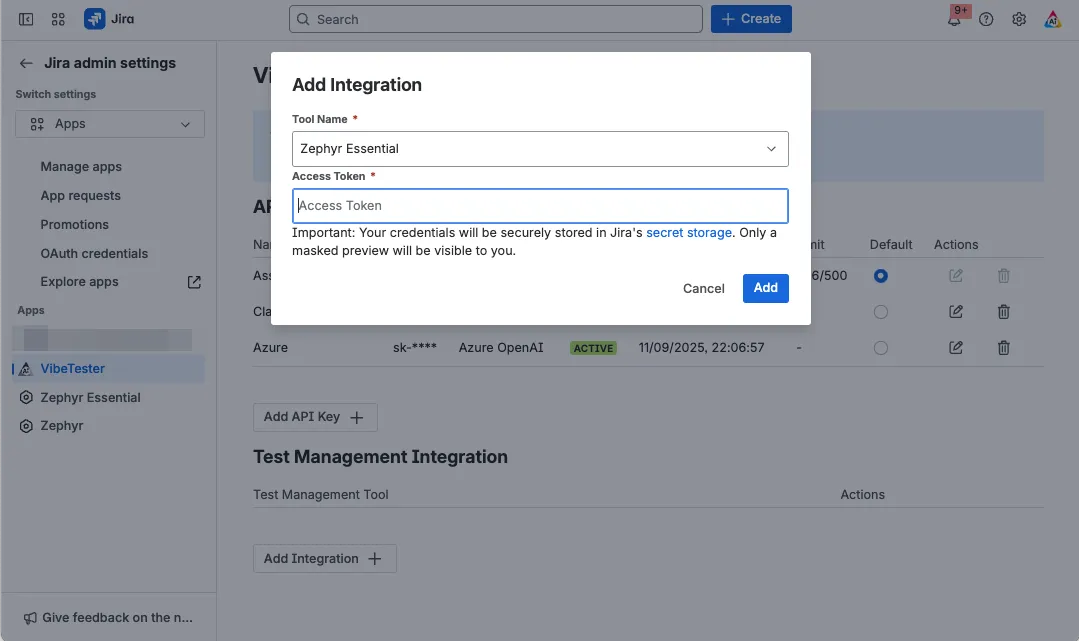Viewport: 1079px width, 641px height.
Task: Click the Add button in dialog
Action: [765, 288]
